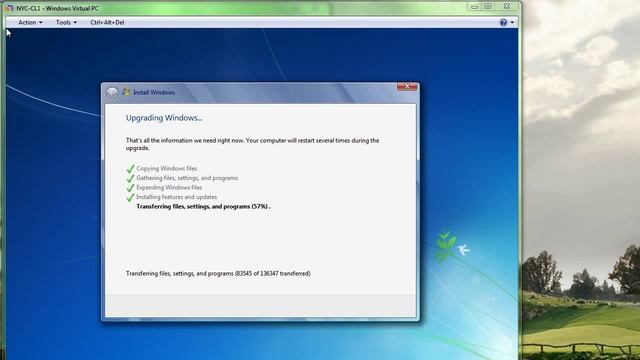The width and height of the screenshot is (640, 360).
Task: Click the Windows flag icon in Install Windows title
Action: point(126,92)
